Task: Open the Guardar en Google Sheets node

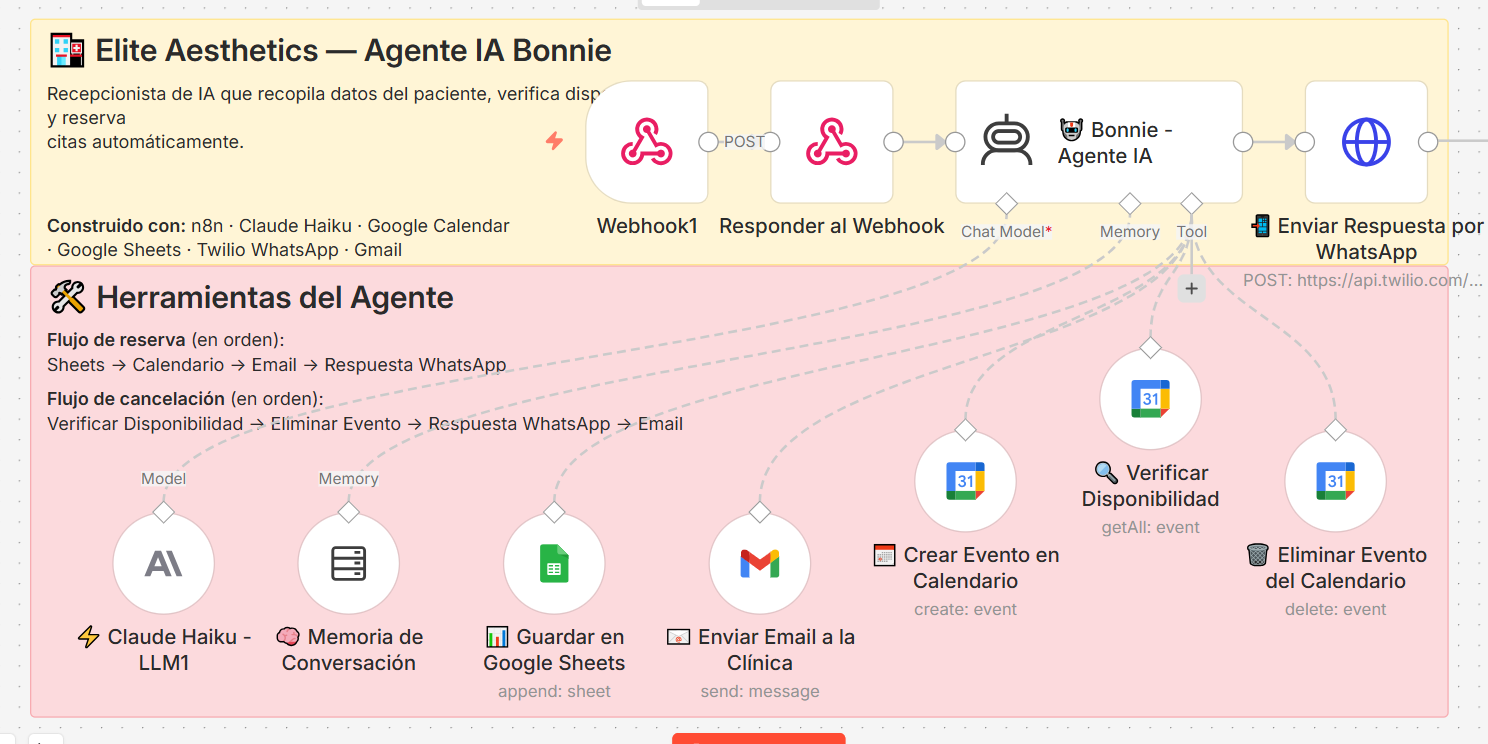Action: [x=554, y=564]
